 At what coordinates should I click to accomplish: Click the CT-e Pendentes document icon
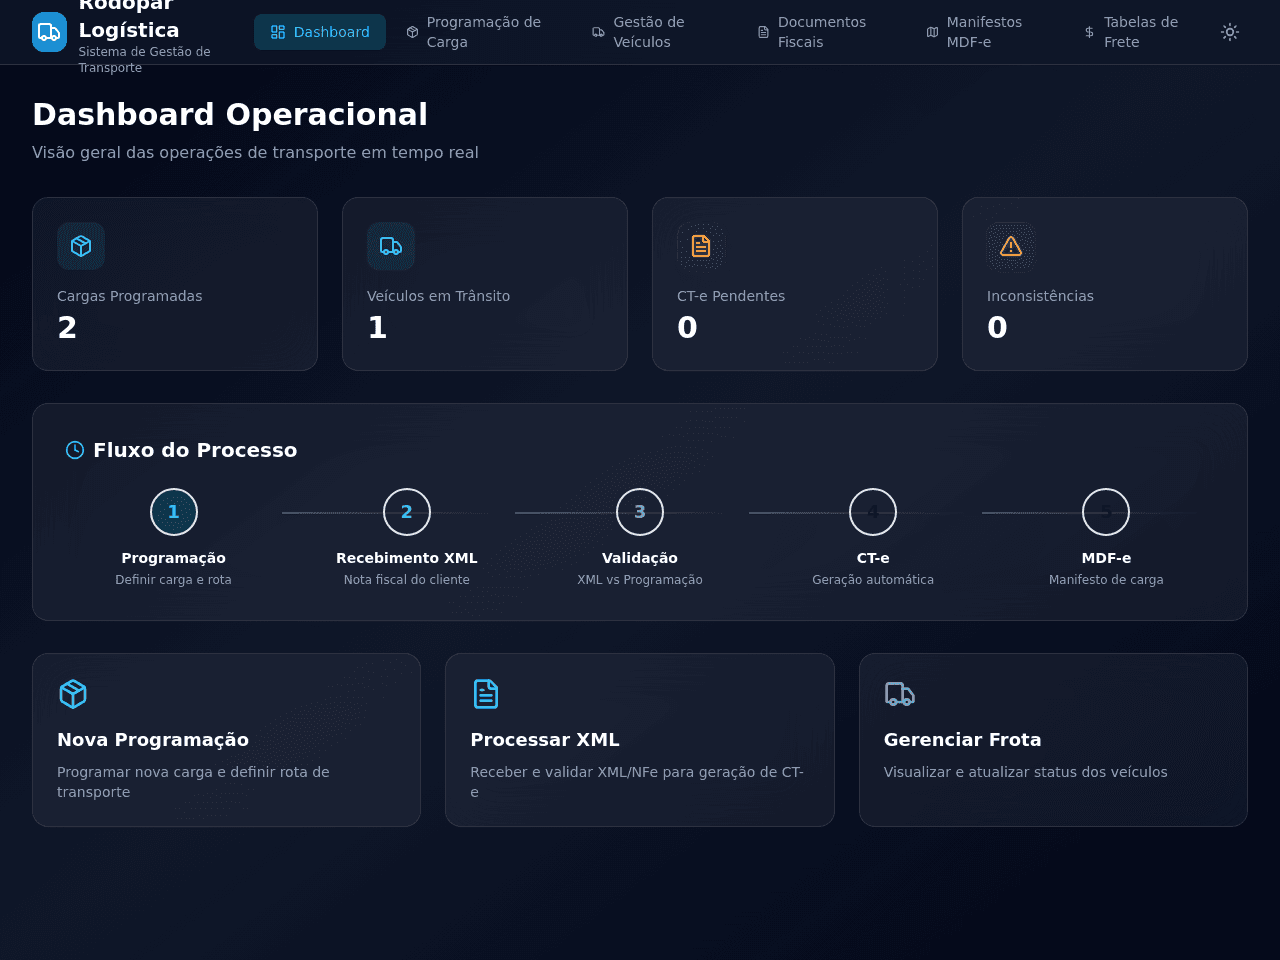(701, 246)
